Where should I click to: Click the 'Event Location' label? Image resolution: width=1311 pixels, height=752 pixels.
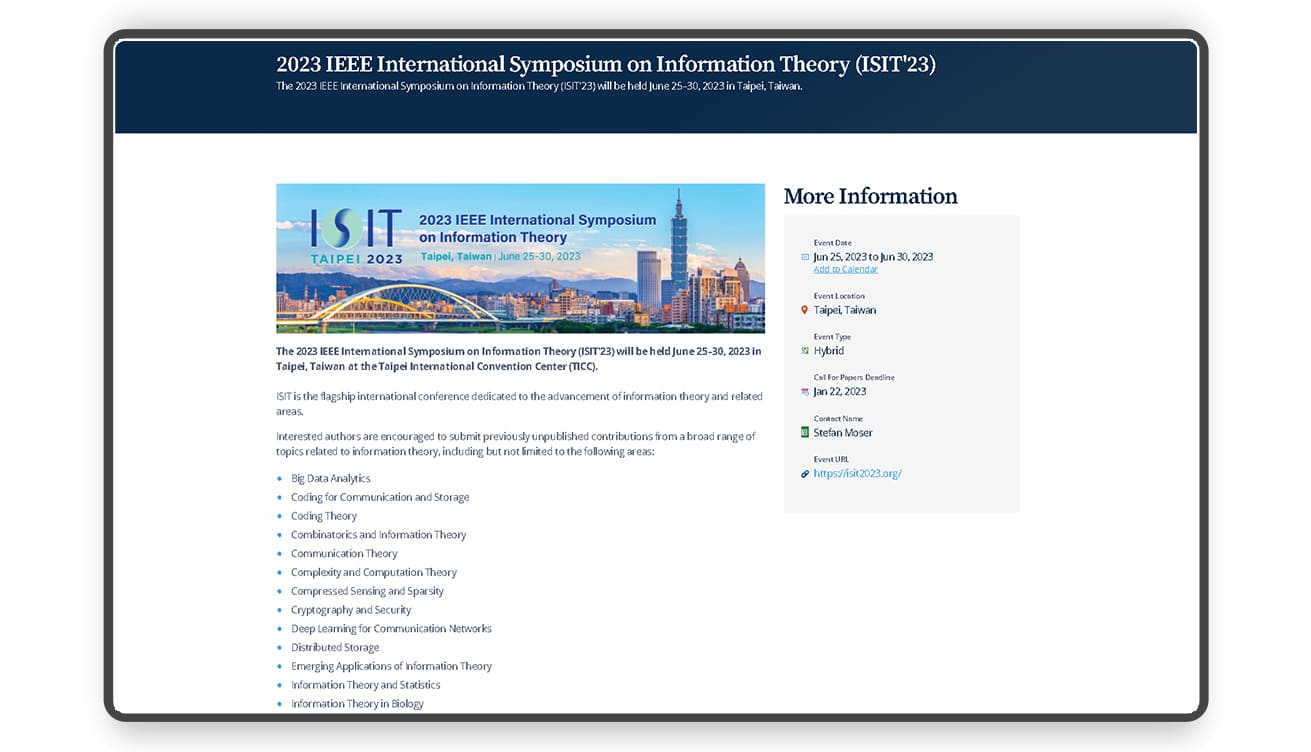point(839,296)
